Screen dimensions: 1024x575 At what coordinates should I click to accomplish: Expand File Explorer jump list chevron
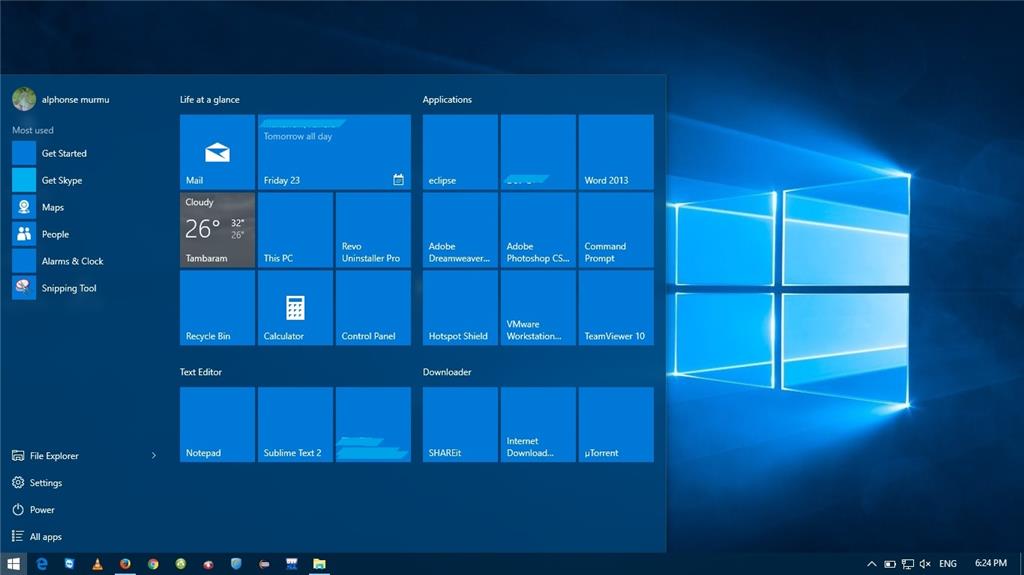[x=154, y=455]
